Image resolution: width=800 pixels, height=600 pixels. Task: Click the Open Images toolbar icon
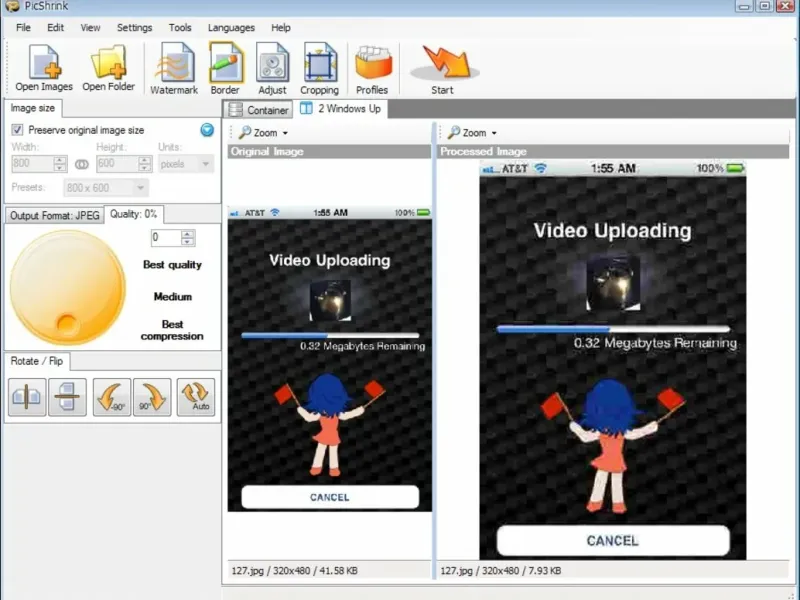click(x=44, y=63)
